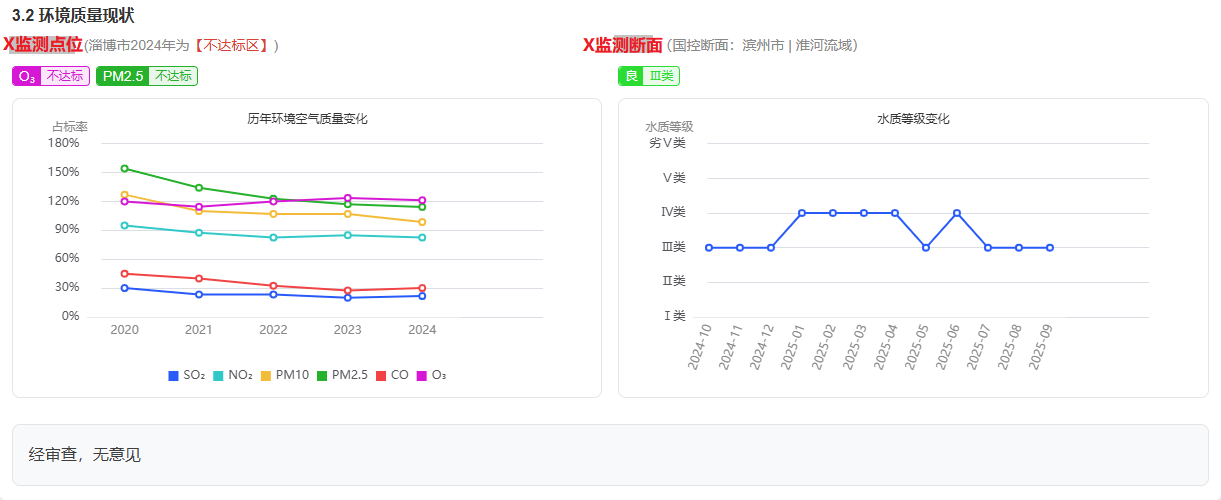Click the water quality point at 2024-10
This screenshot has height=500, width=1221.
tap(709, 248)
